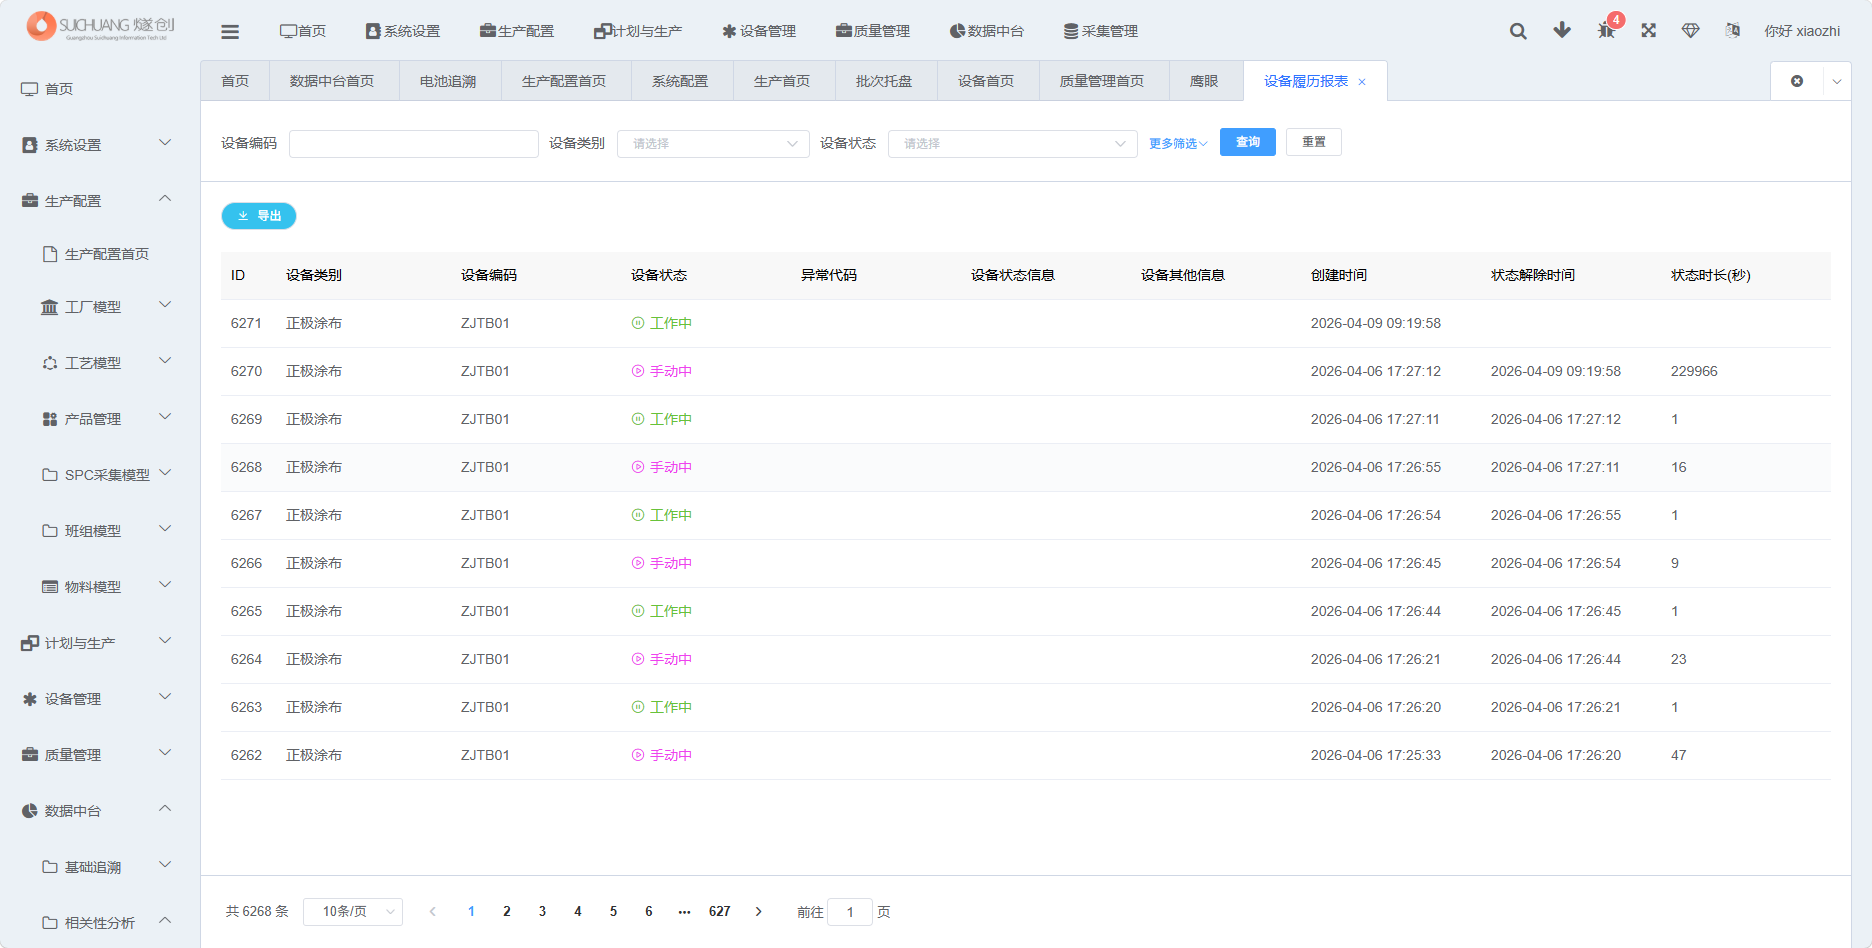
Task: Expand 基础追溯 submenu chevron
Action: click(x=165, y=865)
